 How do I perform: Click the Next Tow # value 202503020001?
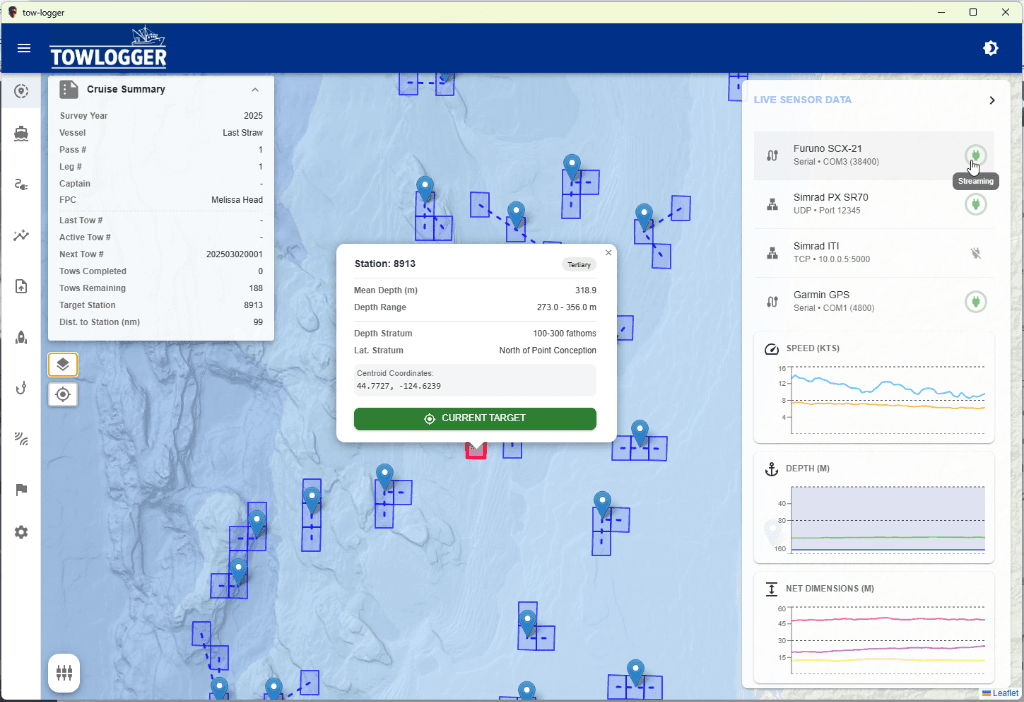click(234, 254)
